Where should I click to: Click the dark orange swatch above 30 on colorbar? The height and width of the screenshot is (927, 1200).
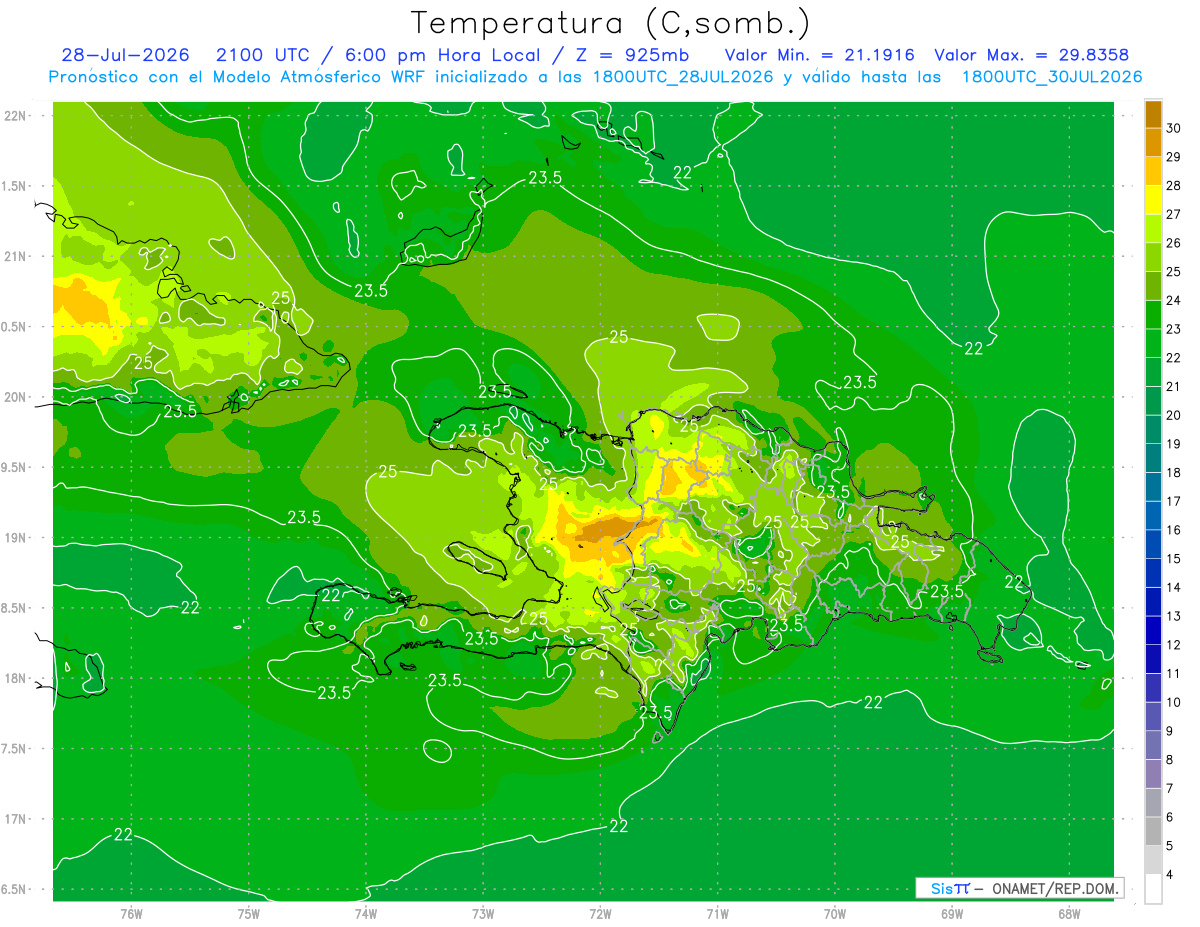coord(1153,115)
